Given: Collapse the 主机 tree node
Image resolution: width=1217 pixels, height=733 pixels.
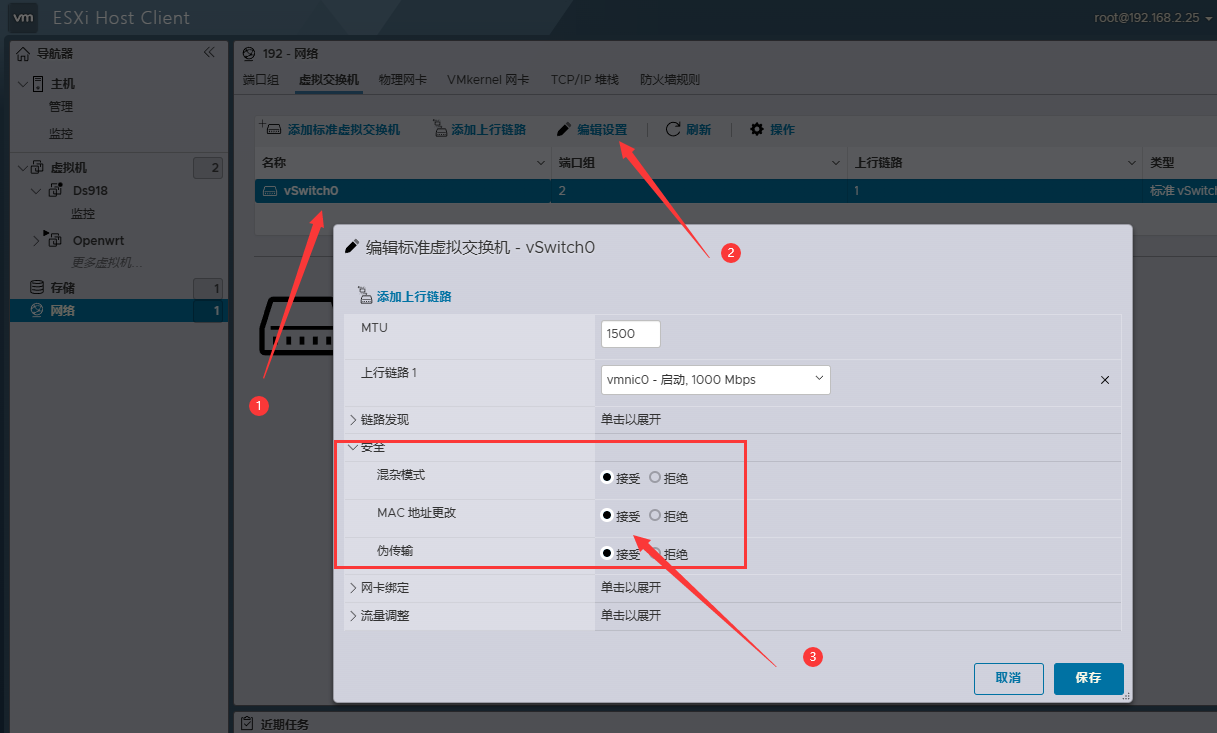Looking at the screenshot, I should coord(22,84).
